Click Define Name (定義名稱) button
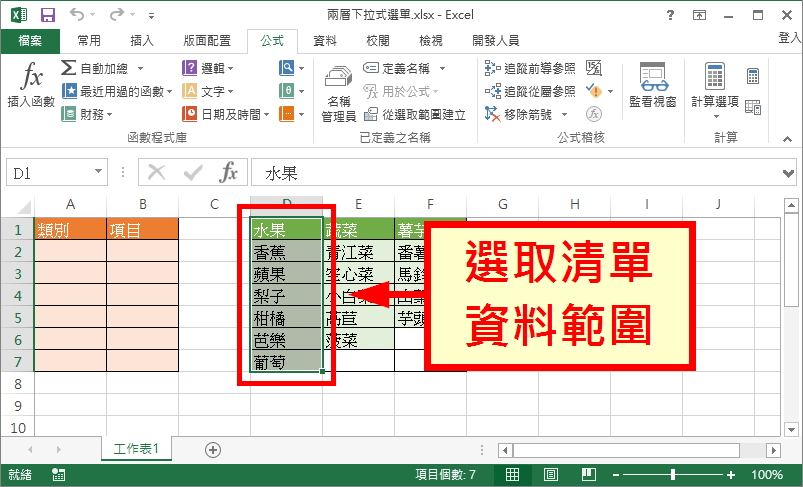This screenshot has width=803, height=487. point(396,68)
